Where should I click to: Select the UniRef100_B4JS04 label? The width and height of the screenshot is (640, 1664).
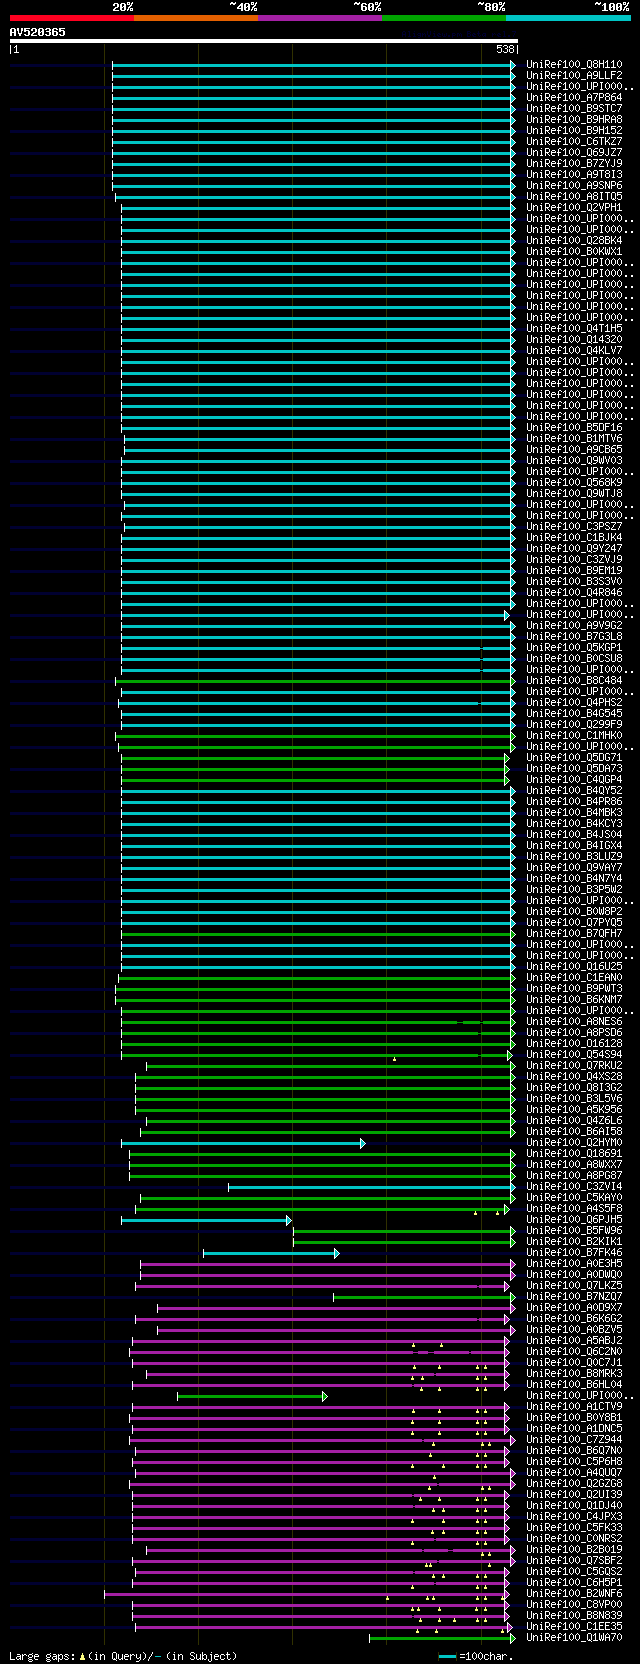[x=574, y=835]
